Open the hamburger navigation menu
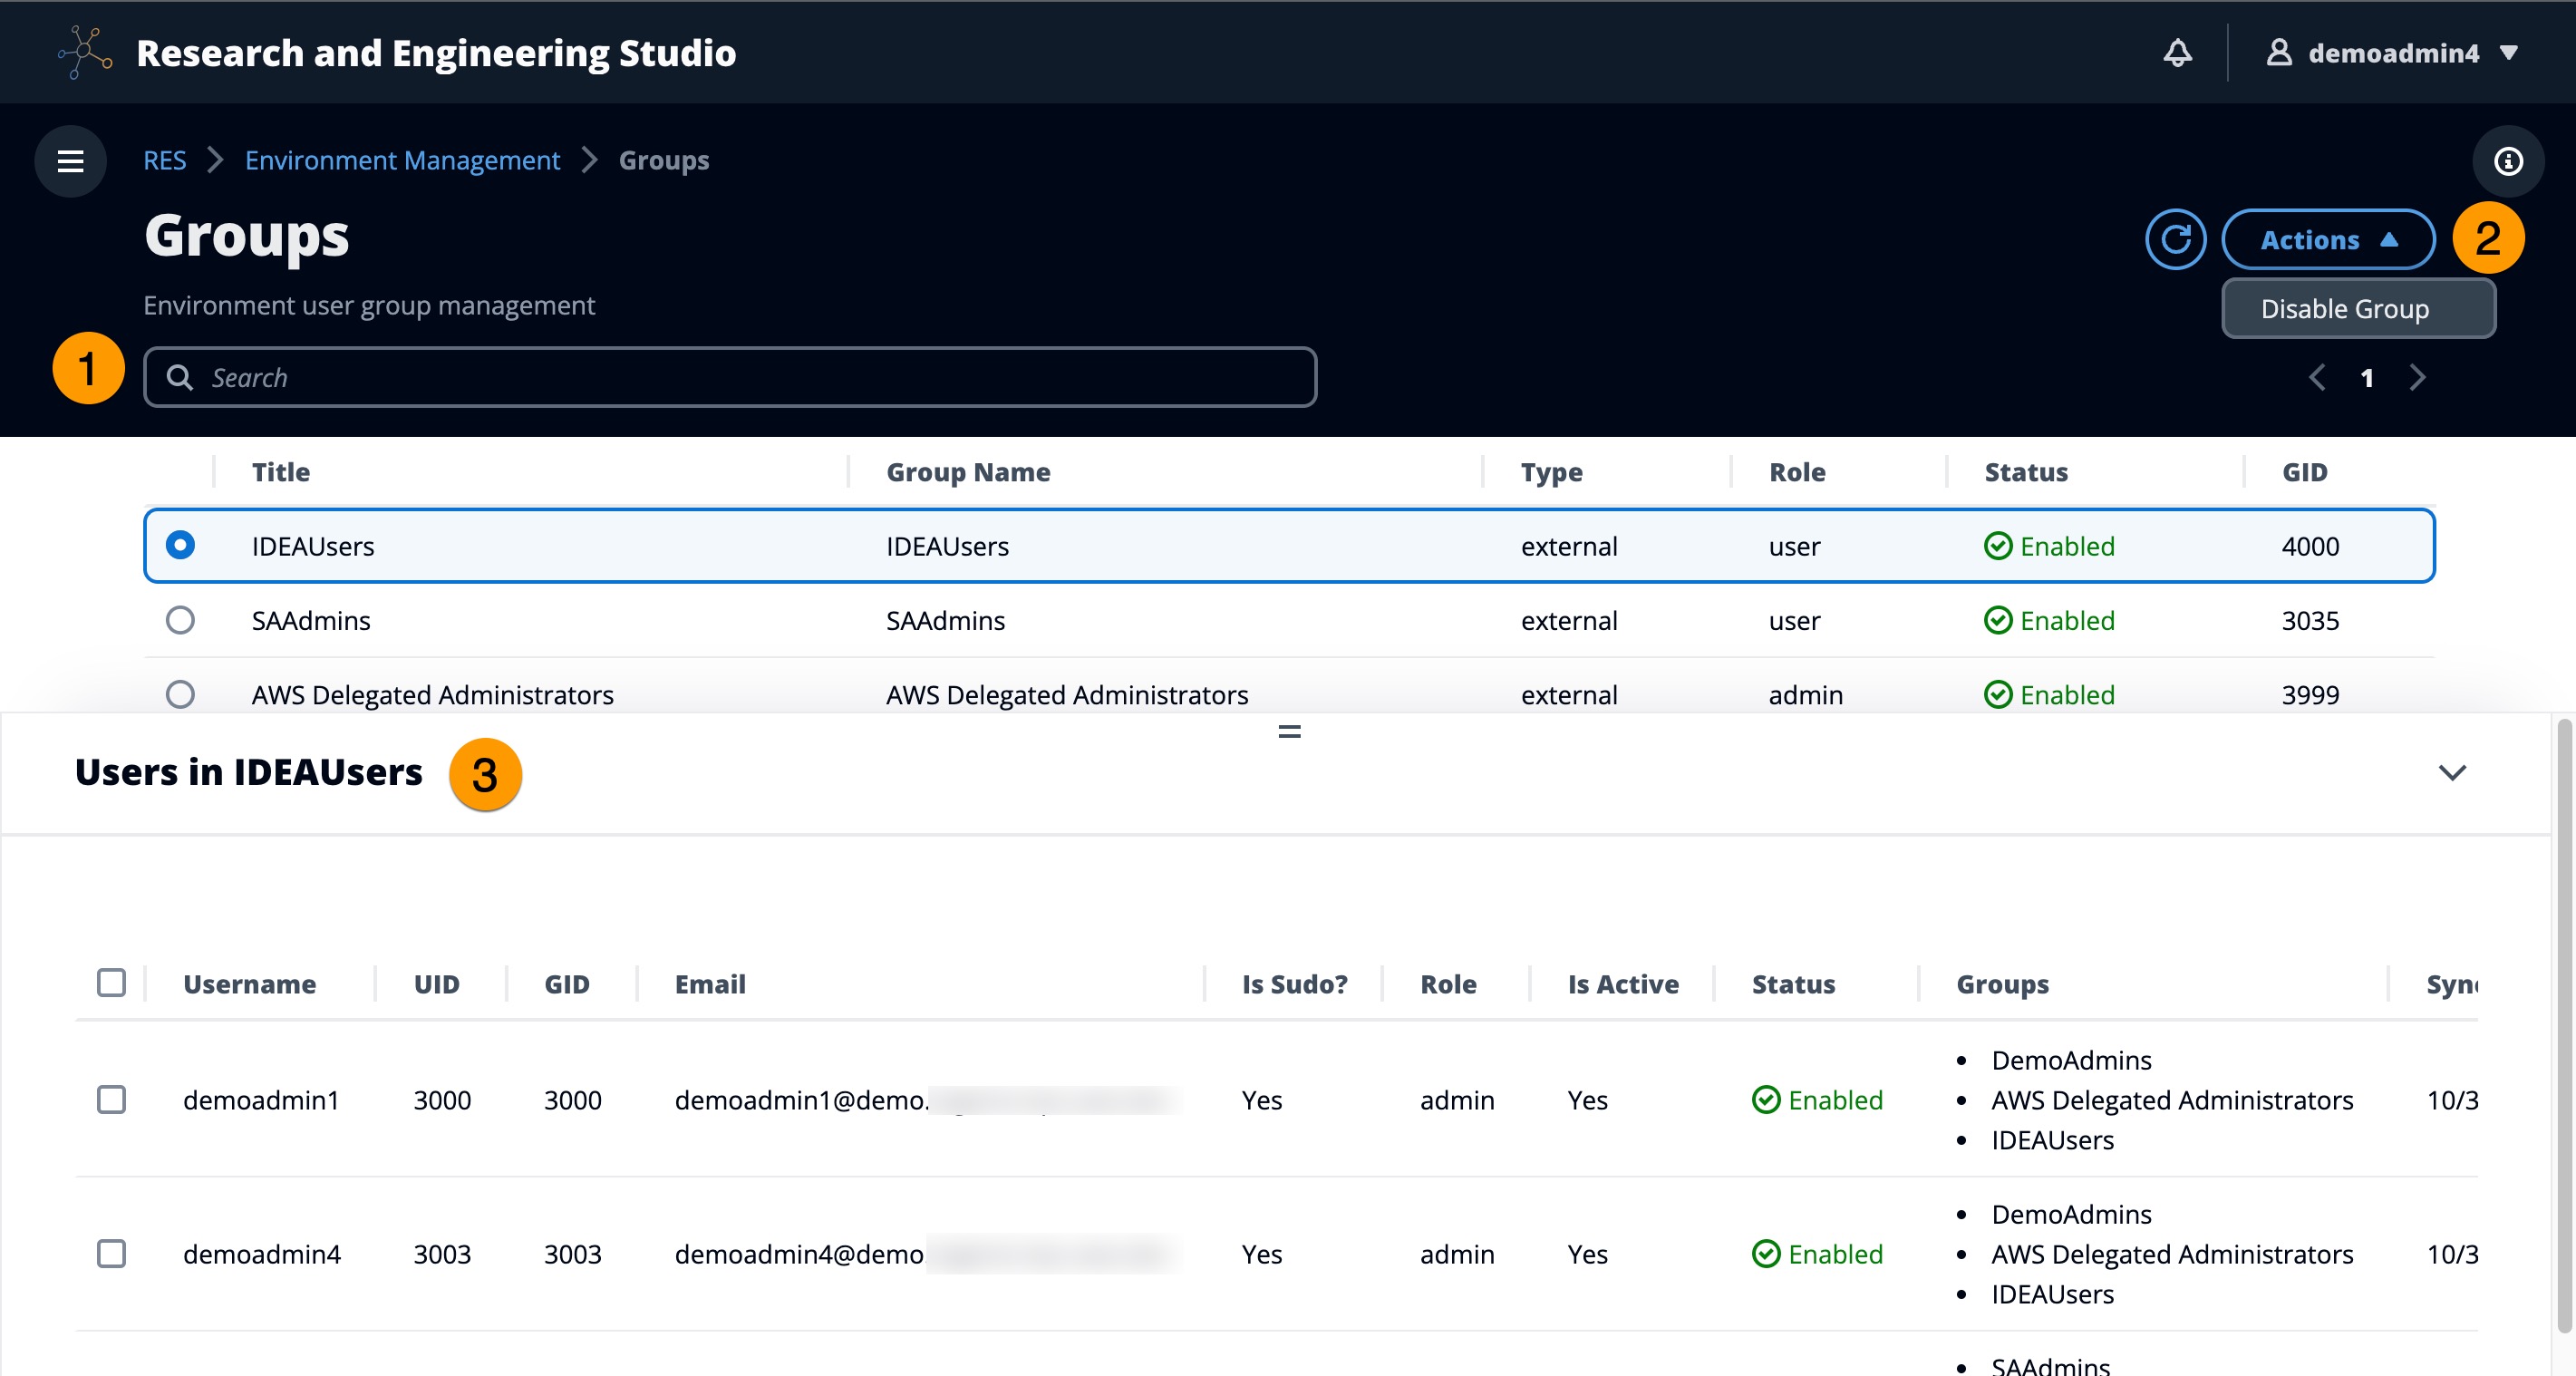The width and height of the screenshot is (2576, 1376). (70, 161)
